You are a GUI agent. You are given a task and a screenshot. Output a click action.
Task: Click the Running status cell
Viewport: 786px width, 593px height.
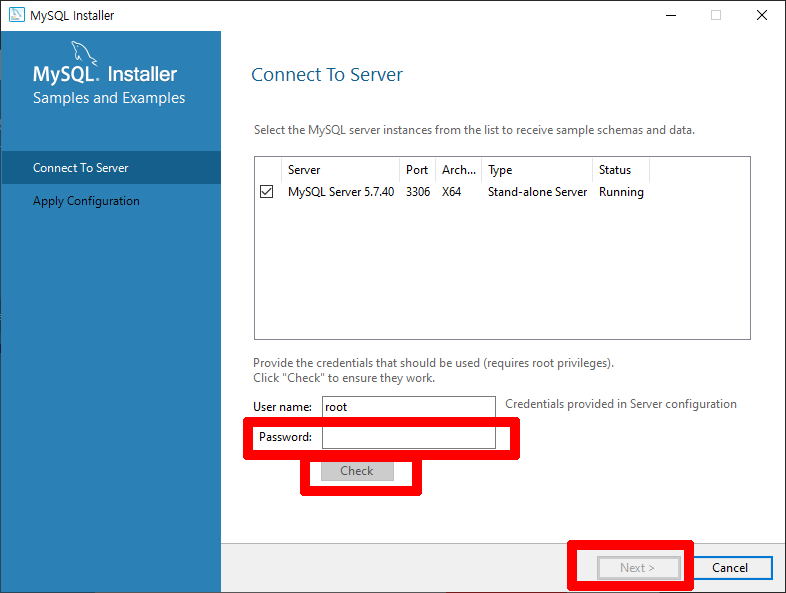click(x=621, y=192)
